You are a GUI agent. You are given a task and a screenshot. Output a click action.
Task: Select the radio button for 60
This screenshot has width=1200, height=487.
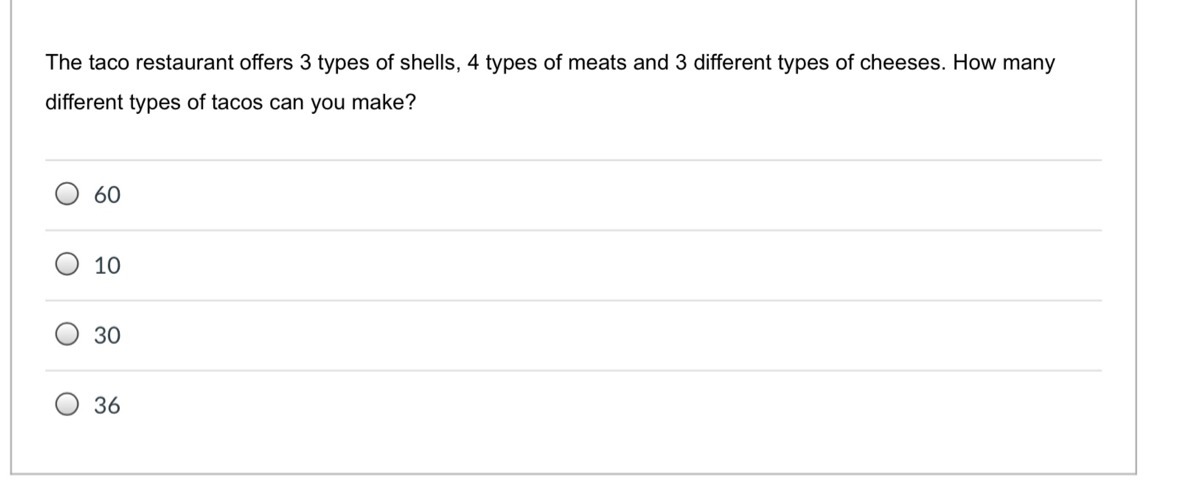[x=67, y=194]
